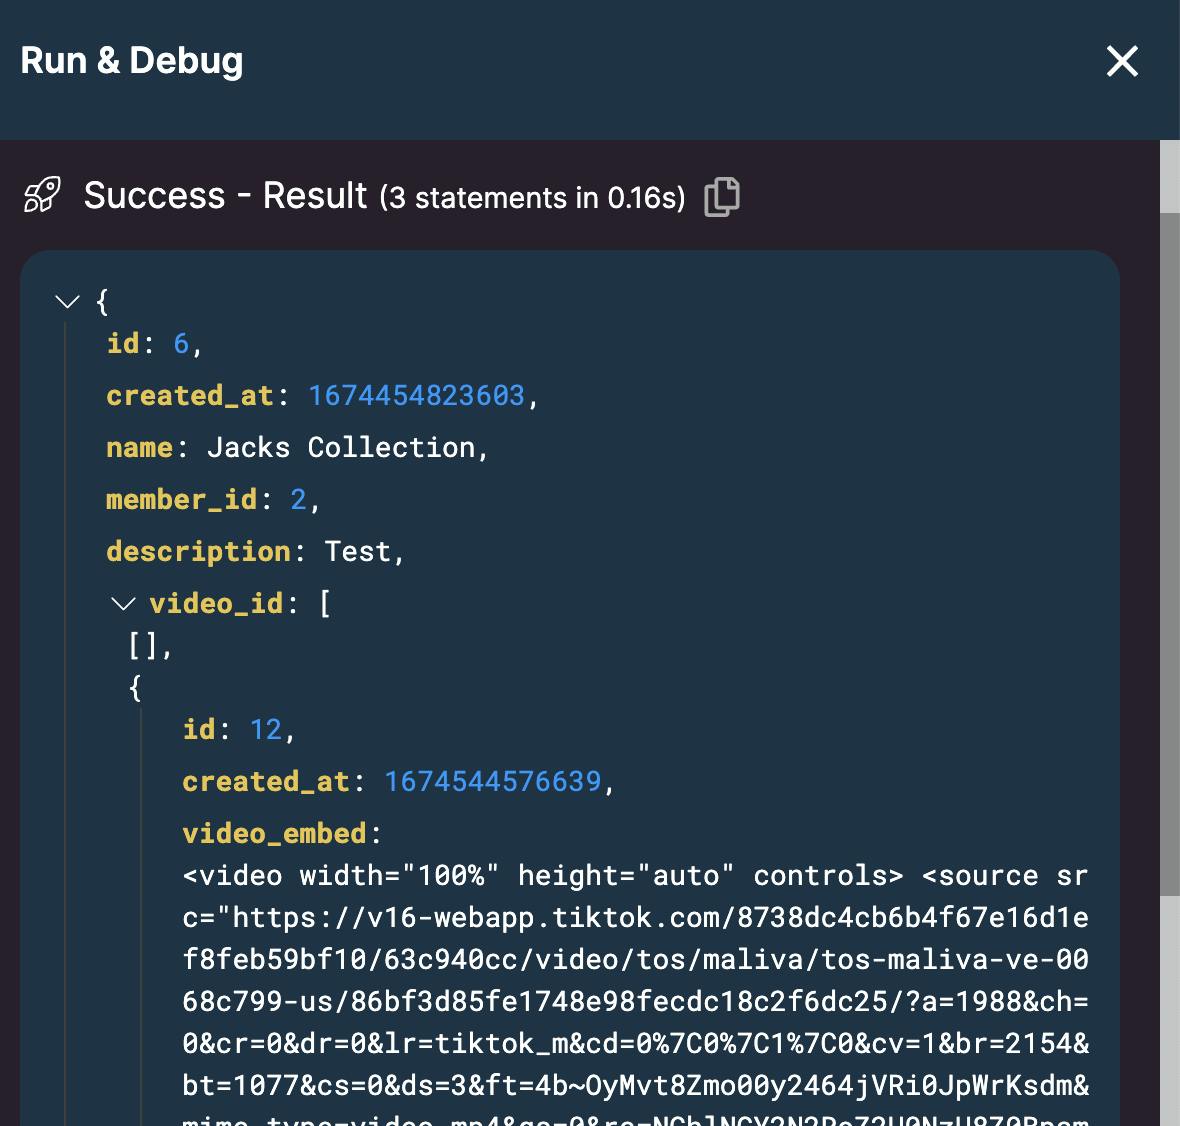Collapse the root JSON object
Viewport: 1180px width, 1126px height.
click(67, 301)
